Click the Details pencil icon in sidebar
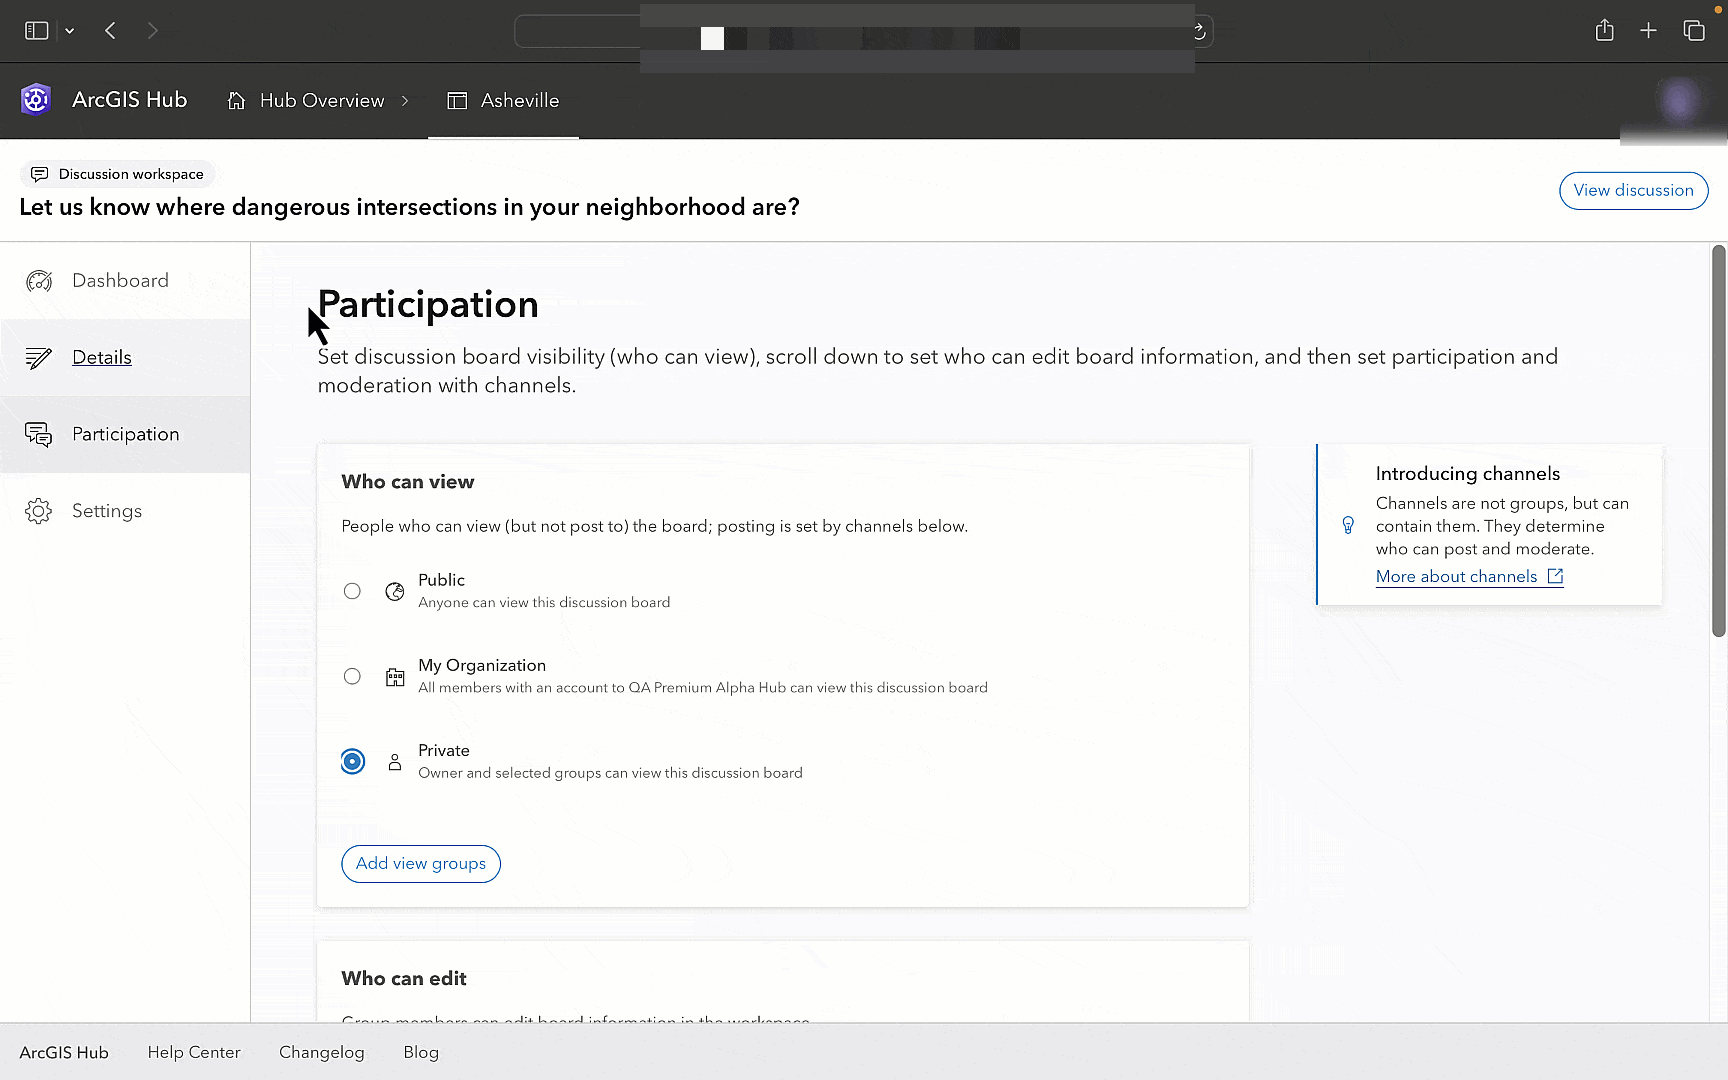Image resolution: width=1728 pixels, height=1080 pixels. pyautogui.click(x=39, y=358)
